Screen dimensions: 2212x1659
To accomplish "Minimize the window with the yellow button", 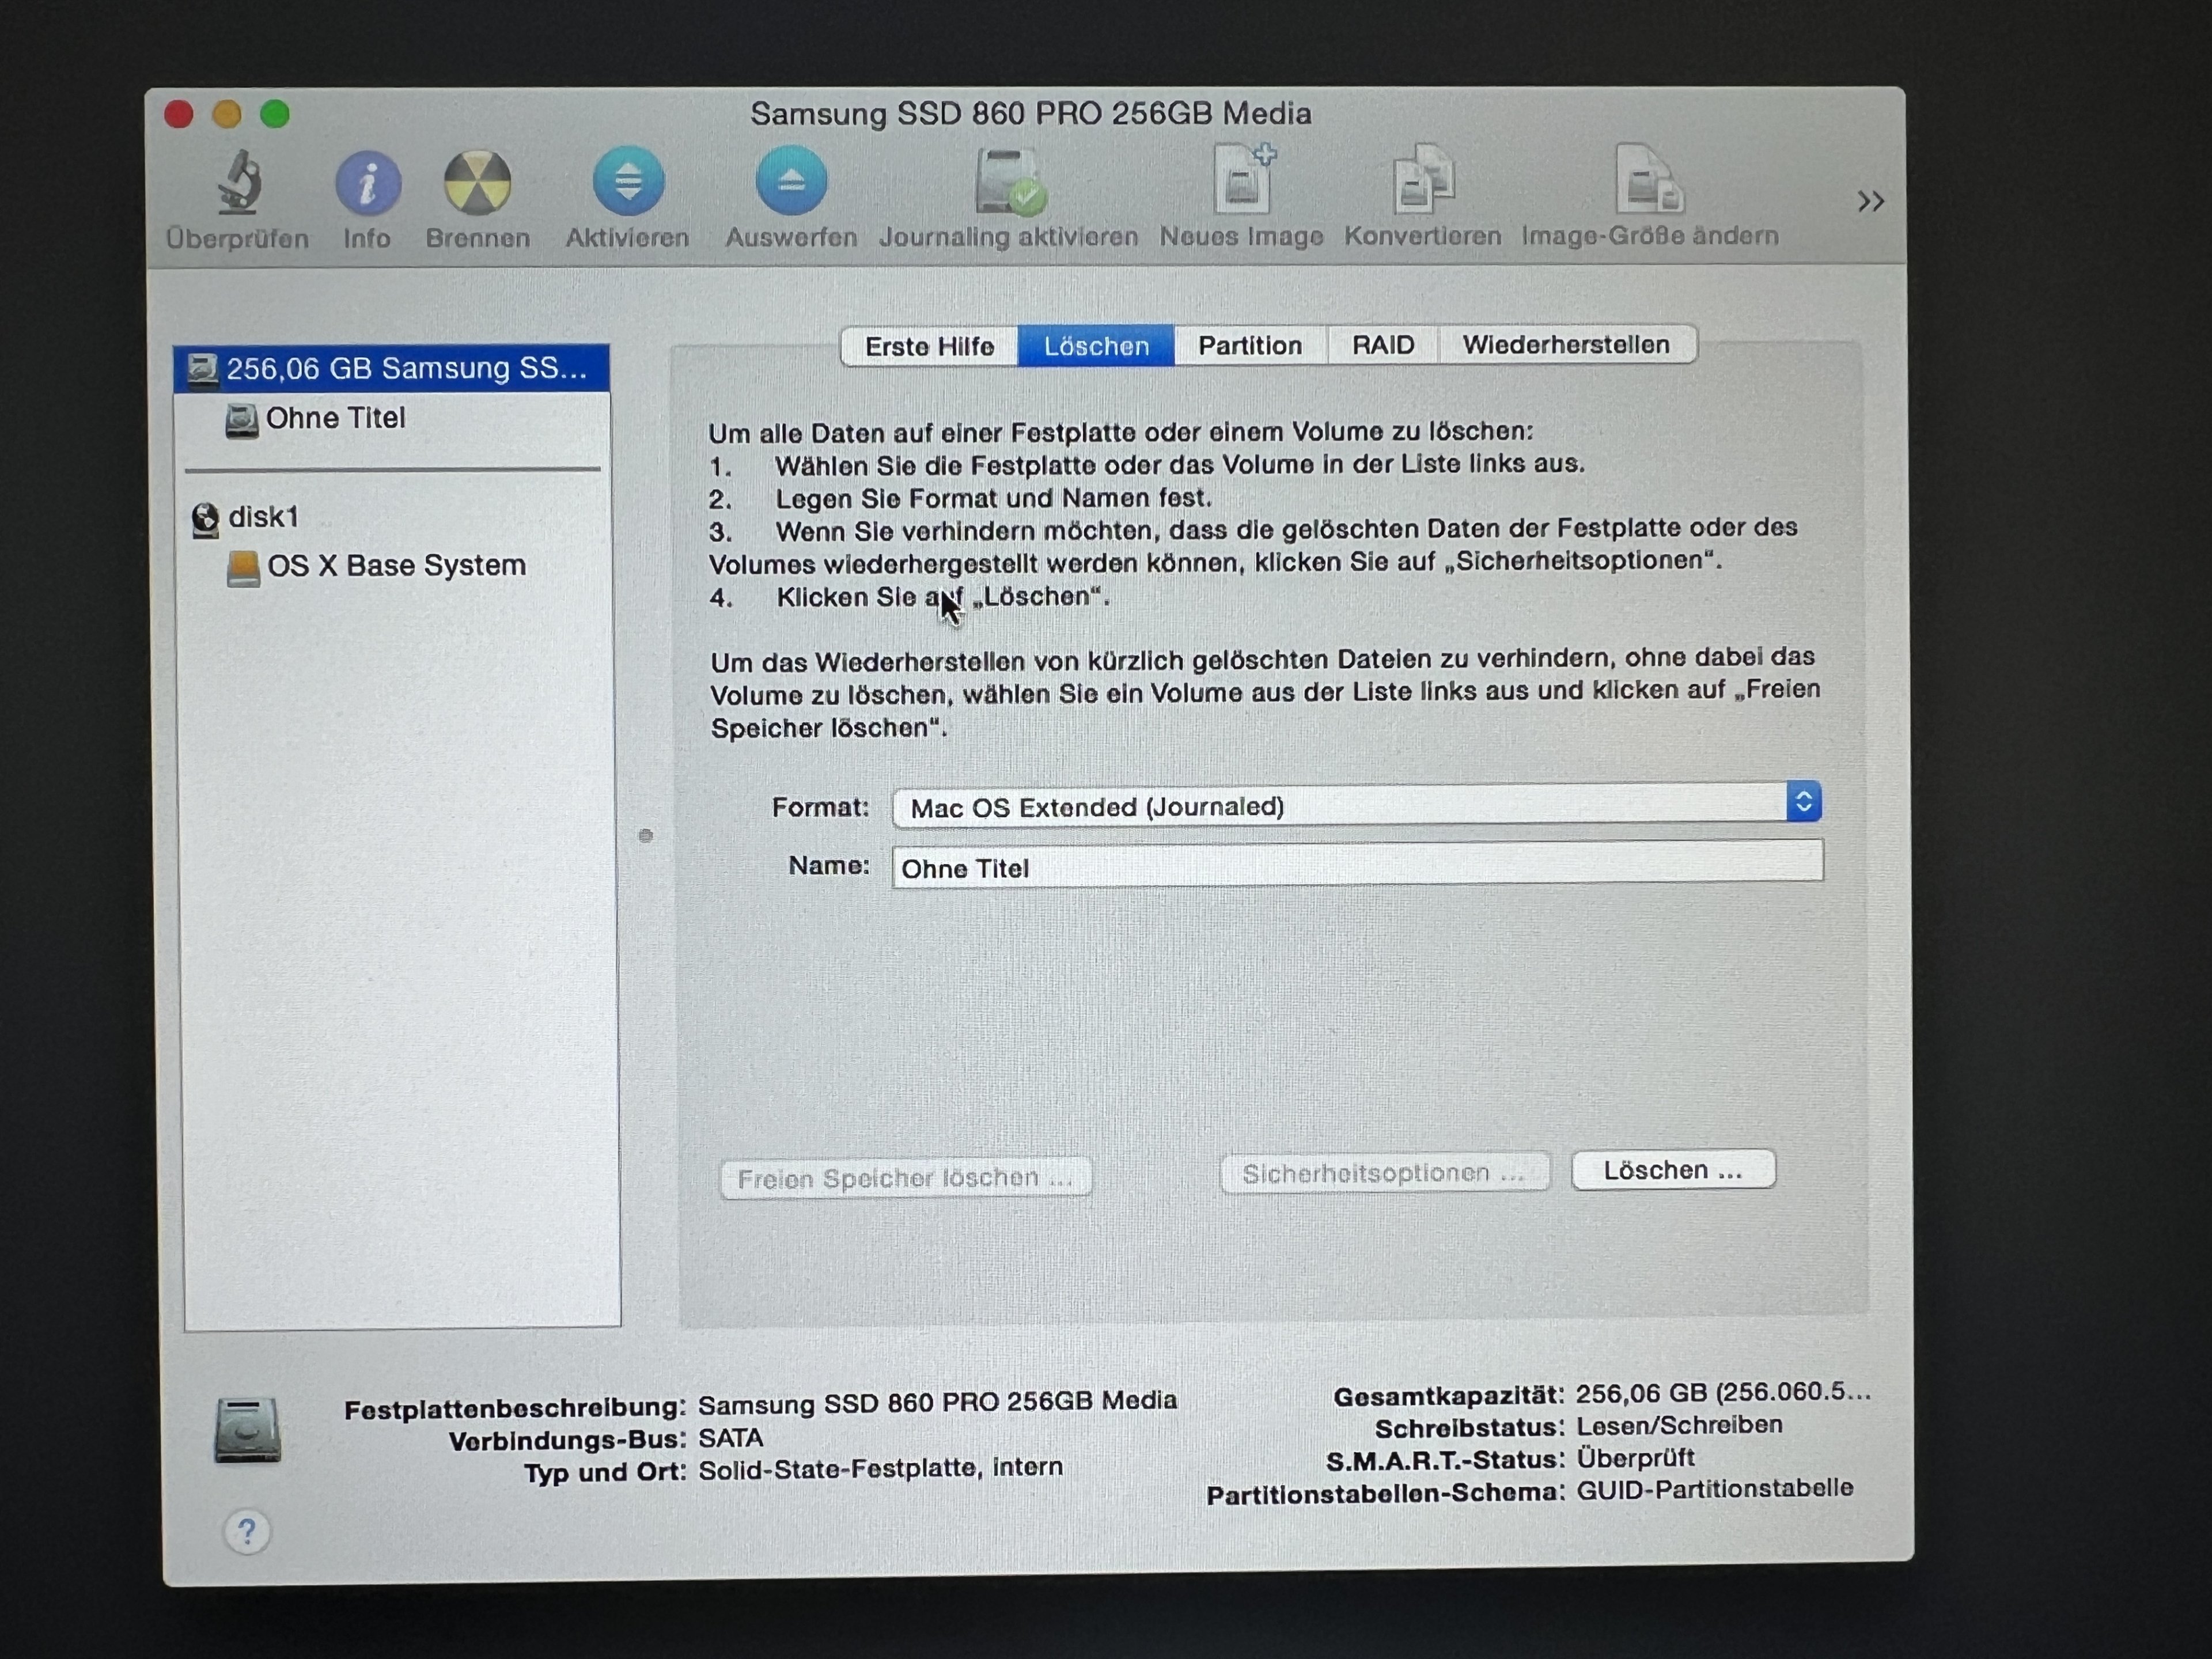I will tap(227, 115).
